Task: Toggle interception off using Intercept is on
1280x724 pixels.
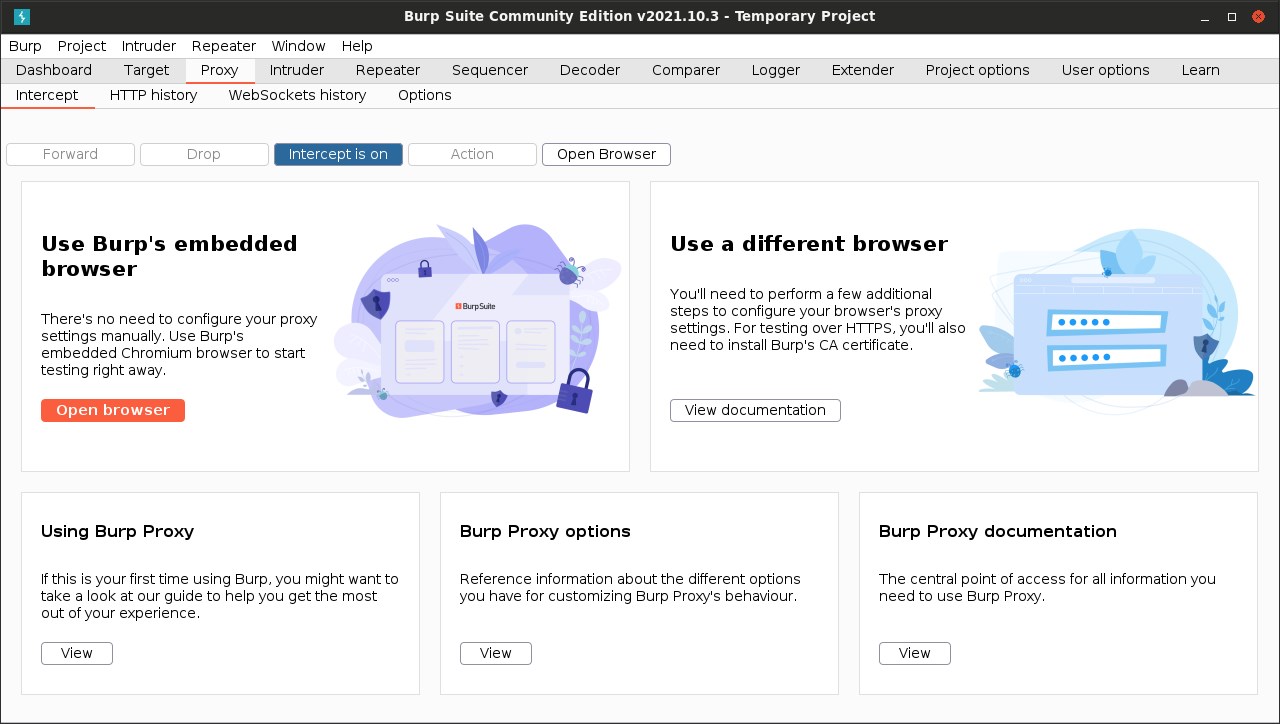Action: 338,154
